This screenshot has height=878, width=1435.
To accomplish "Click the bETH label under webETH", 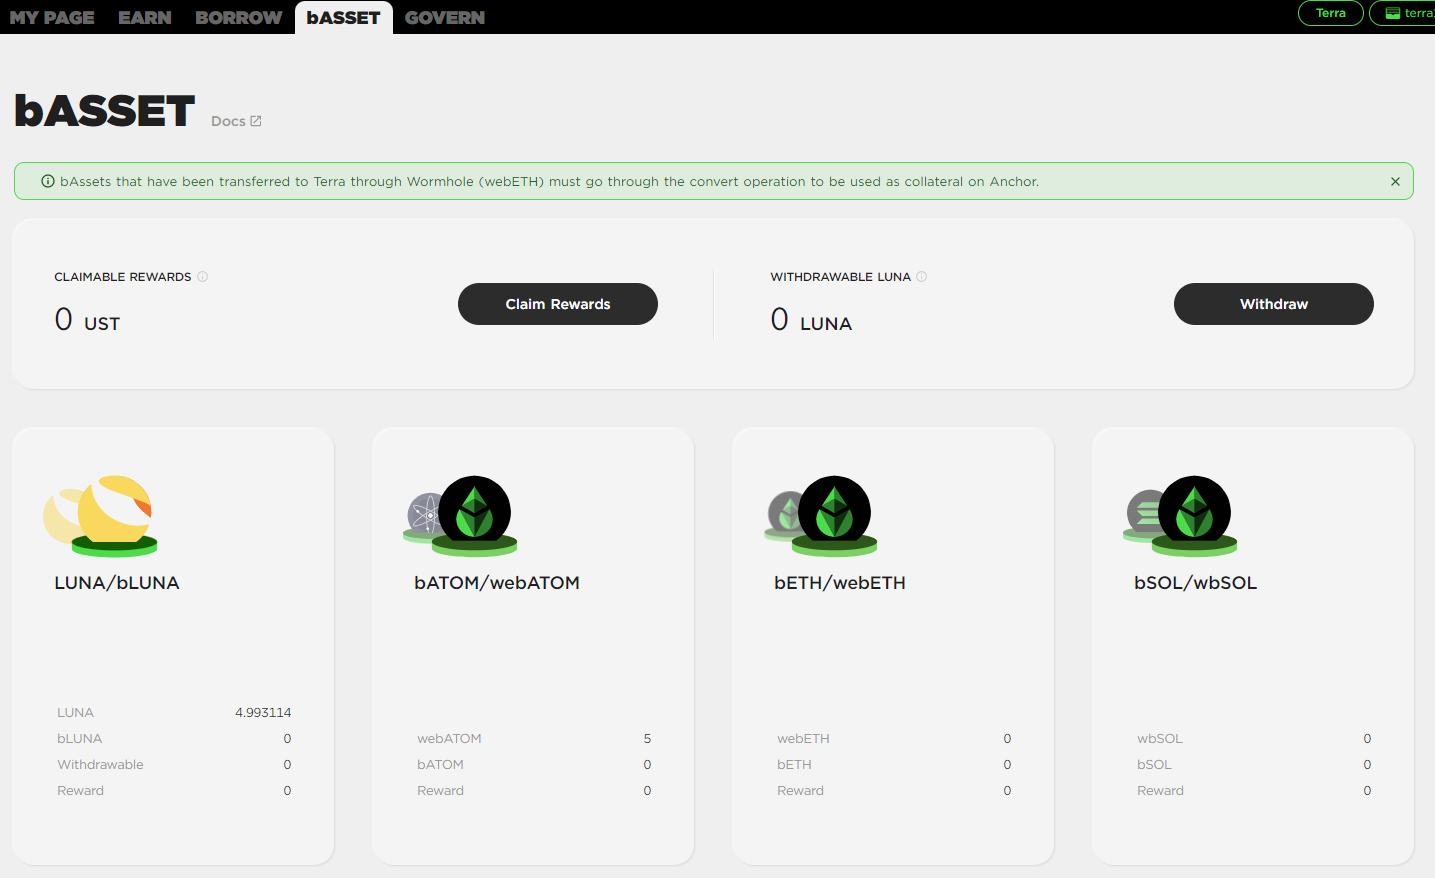I will tap(795, 765).
